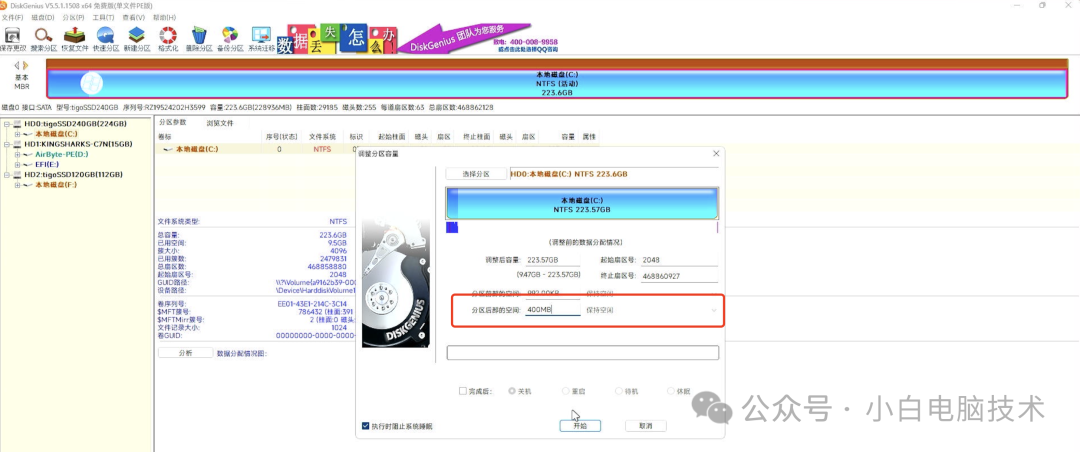Collapse the HD0:tigoSSD240GB tree node

pos(6,124)
